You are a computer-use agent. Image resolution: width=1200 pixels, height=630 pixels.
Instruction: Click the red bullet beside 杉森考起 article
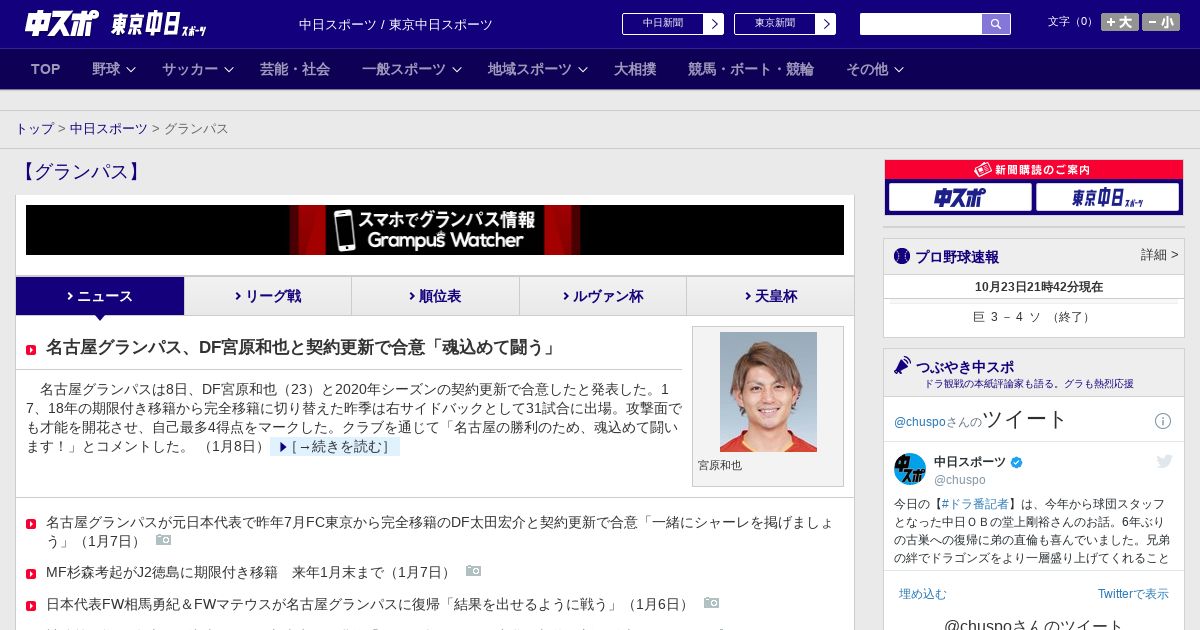[31, 574]
